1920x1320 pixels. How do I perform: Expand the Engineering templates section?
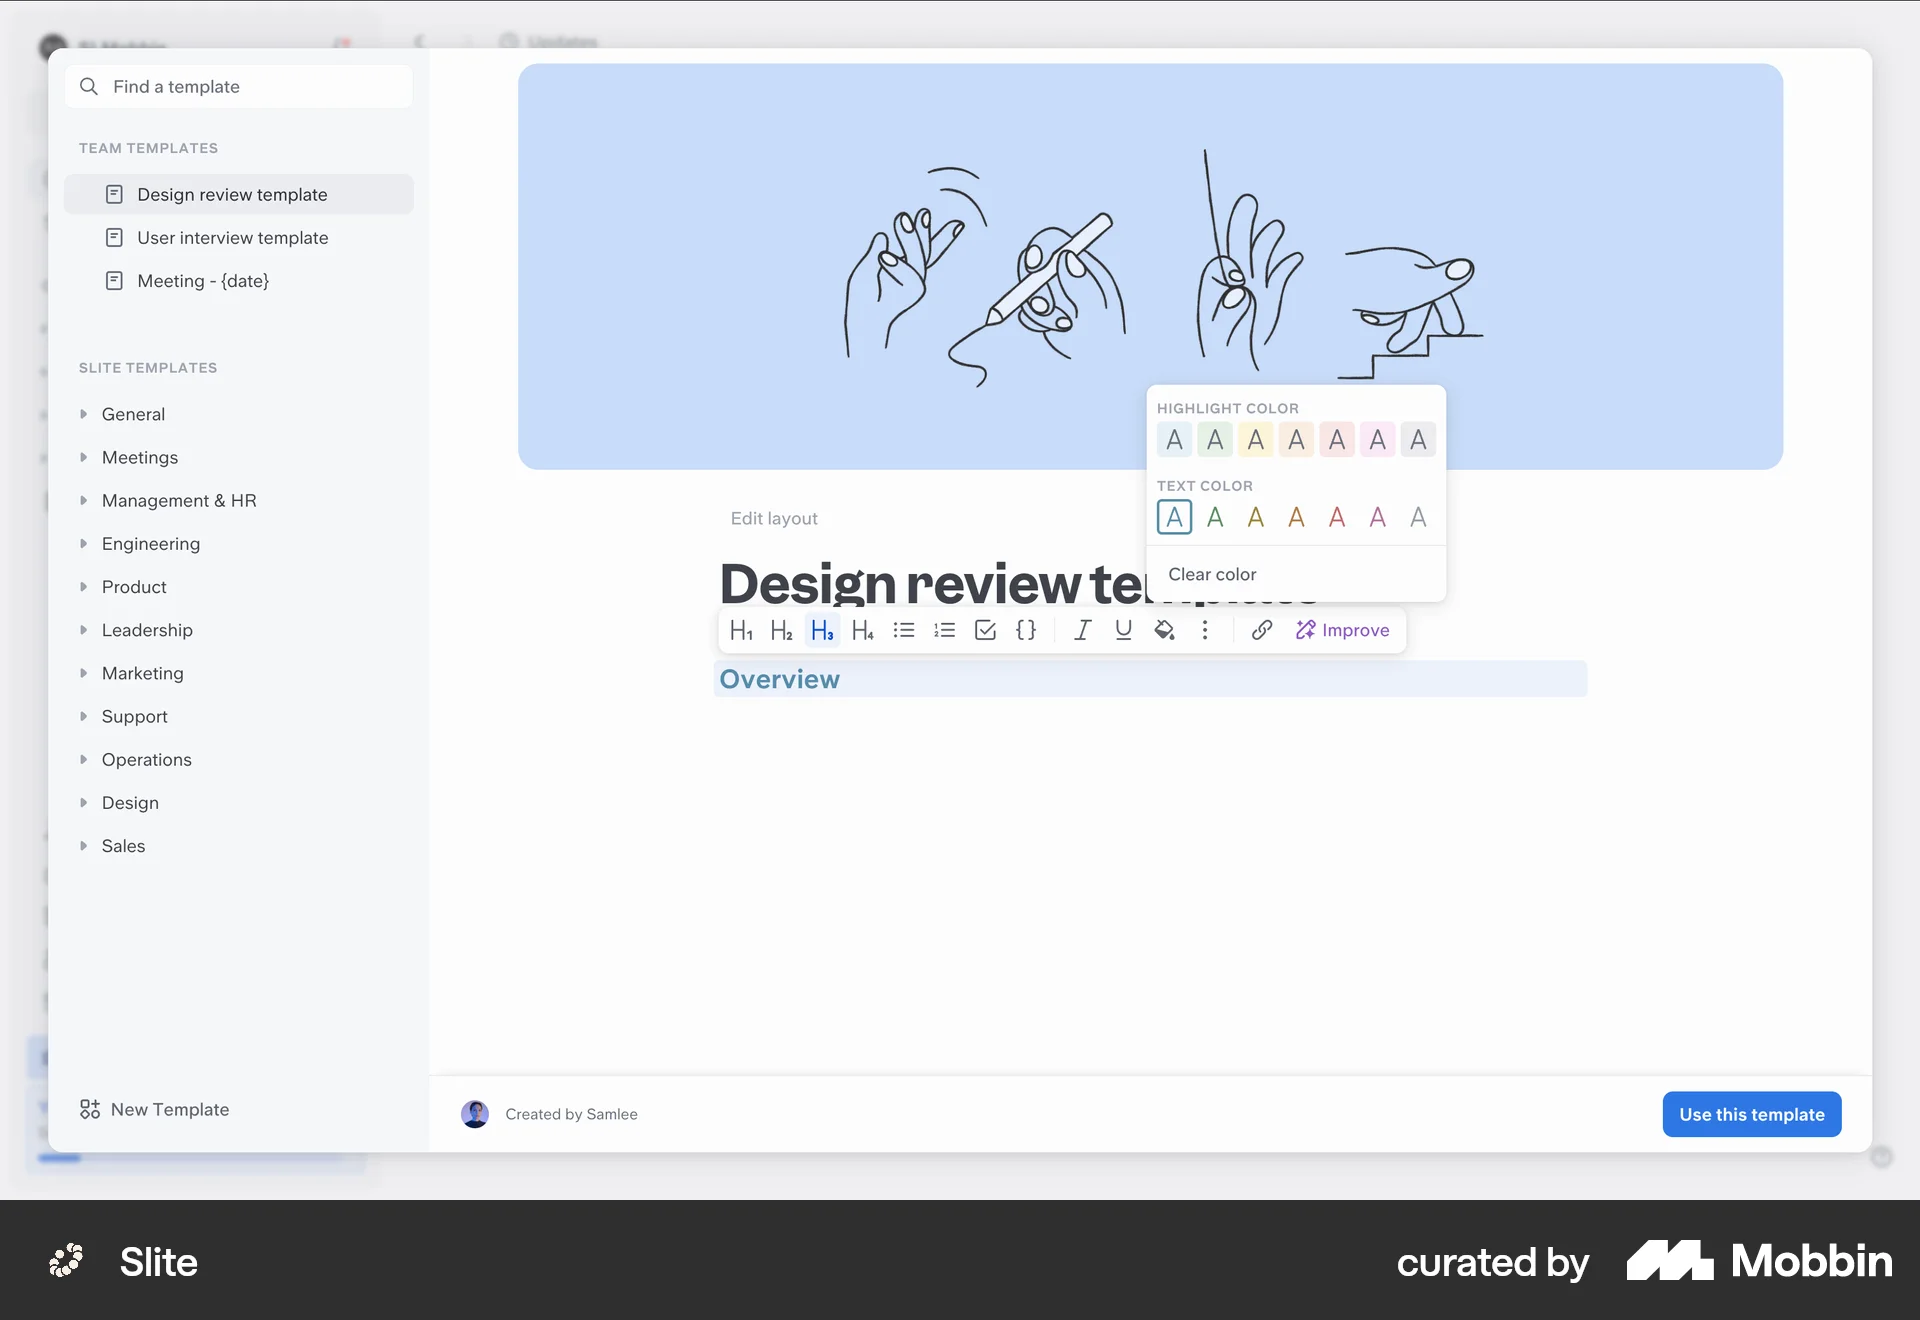click(152, 543)
